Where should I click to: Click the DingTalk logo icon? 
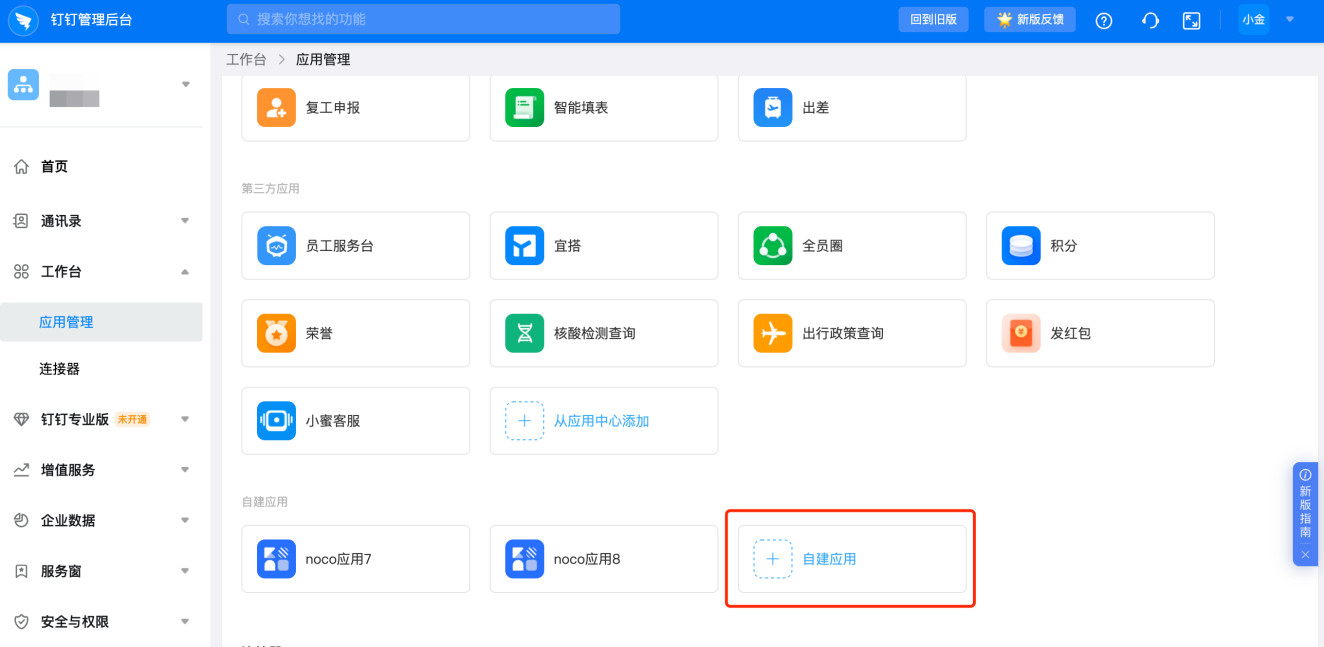pyautogui.click(x=22, y=20)
